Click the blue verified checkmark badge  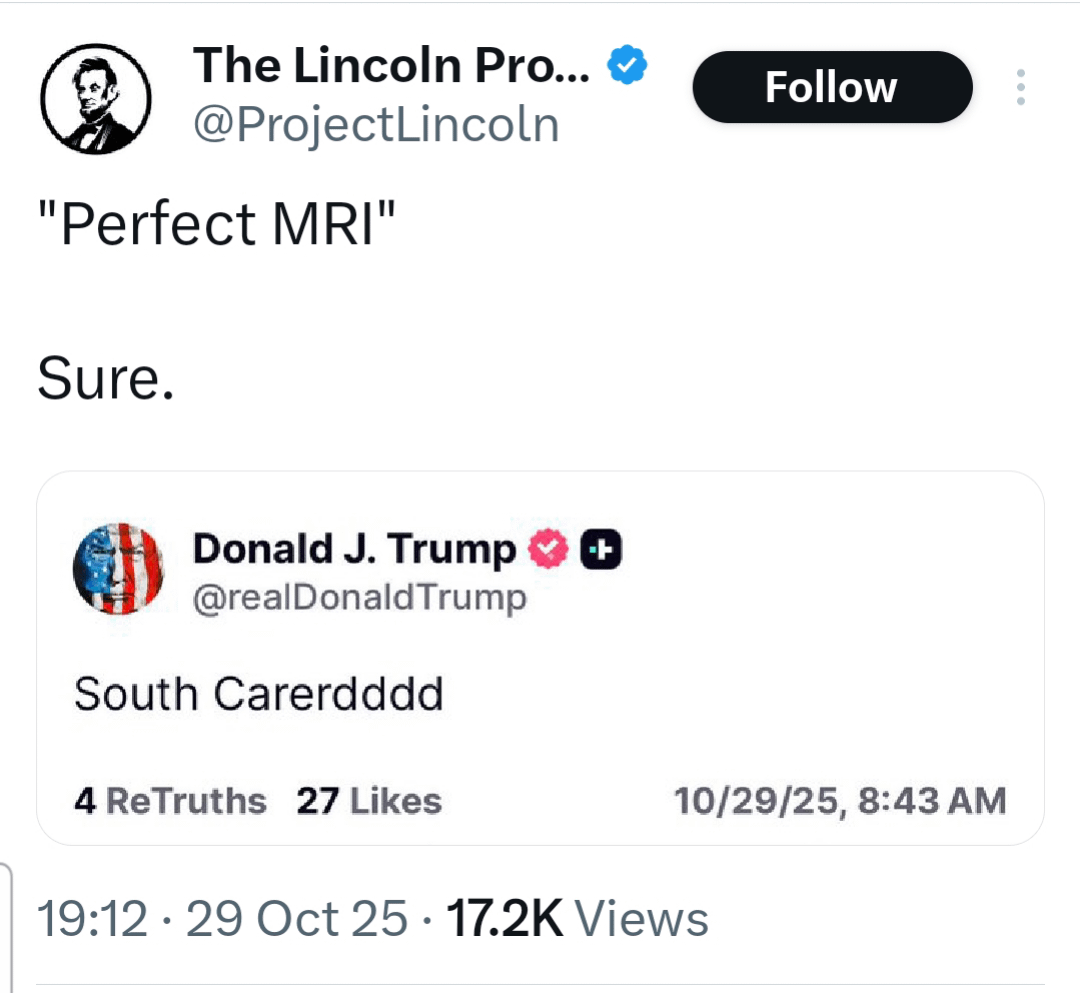pyautogui.click(x=629, y=66)
